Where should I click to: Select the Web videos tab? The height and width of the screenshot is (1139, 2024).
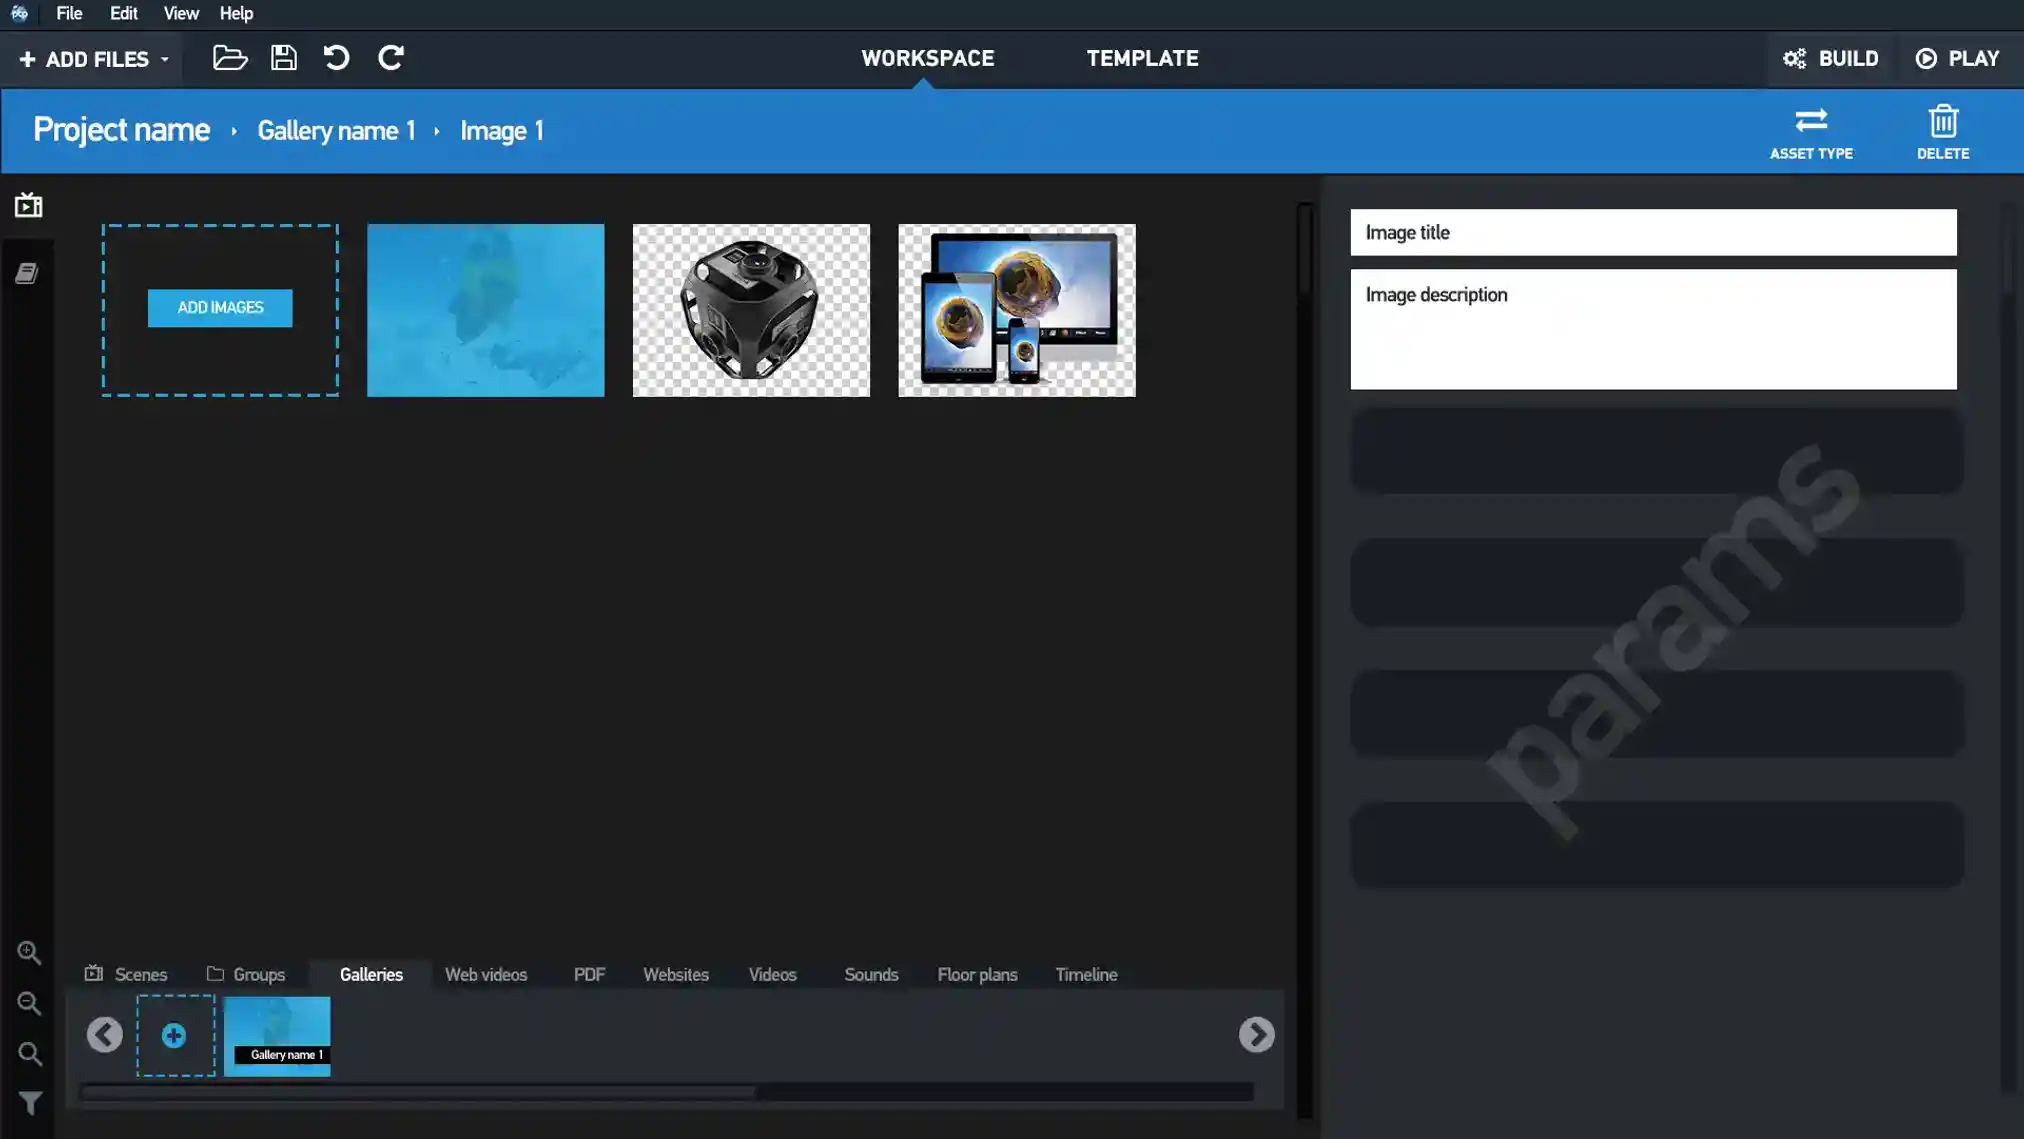click(x=485, y=974)
